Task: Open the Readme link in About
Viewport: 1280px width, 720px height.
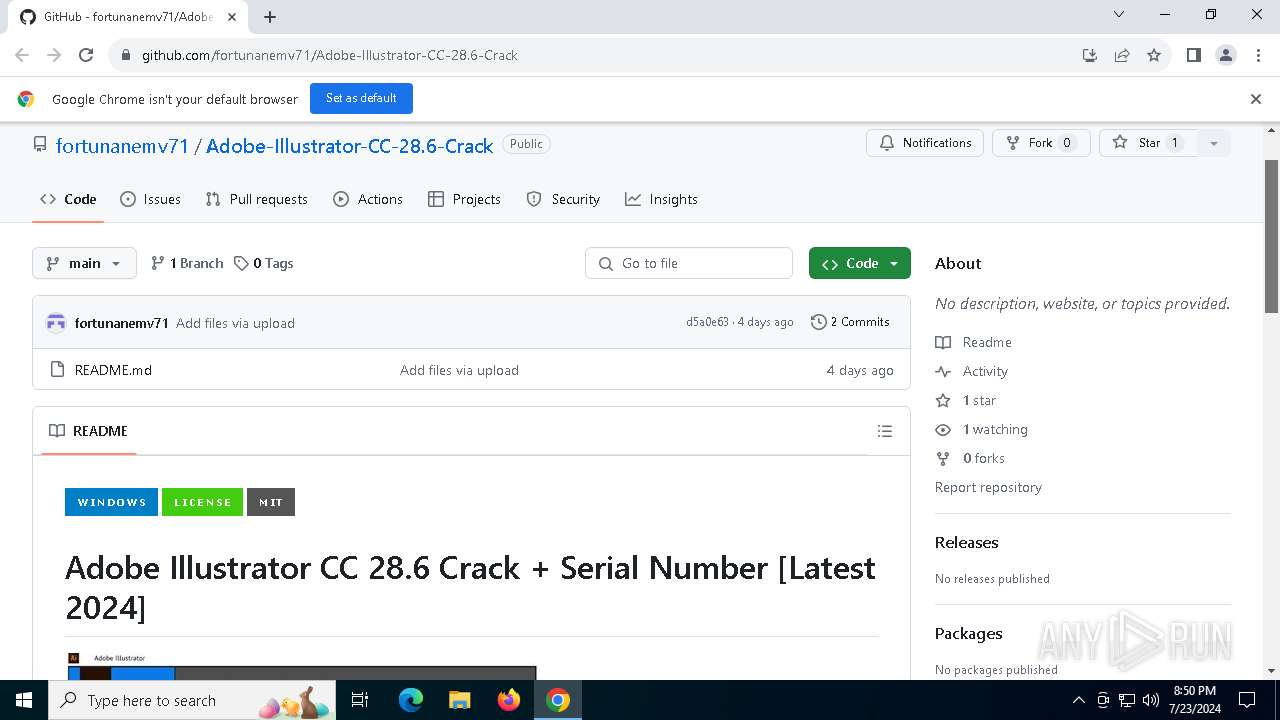Action: point(974,342)
